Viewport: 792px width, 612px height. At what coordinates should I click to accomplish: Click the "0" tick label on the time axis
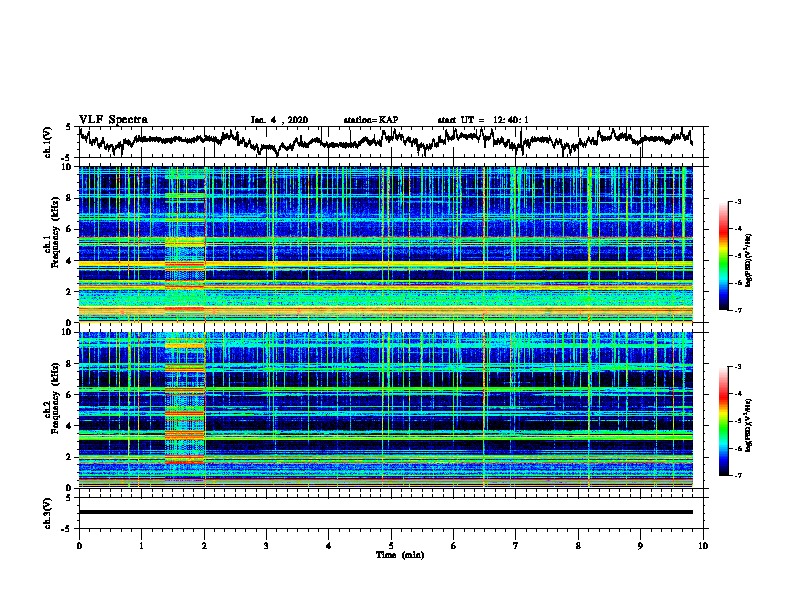click(79, 546)
